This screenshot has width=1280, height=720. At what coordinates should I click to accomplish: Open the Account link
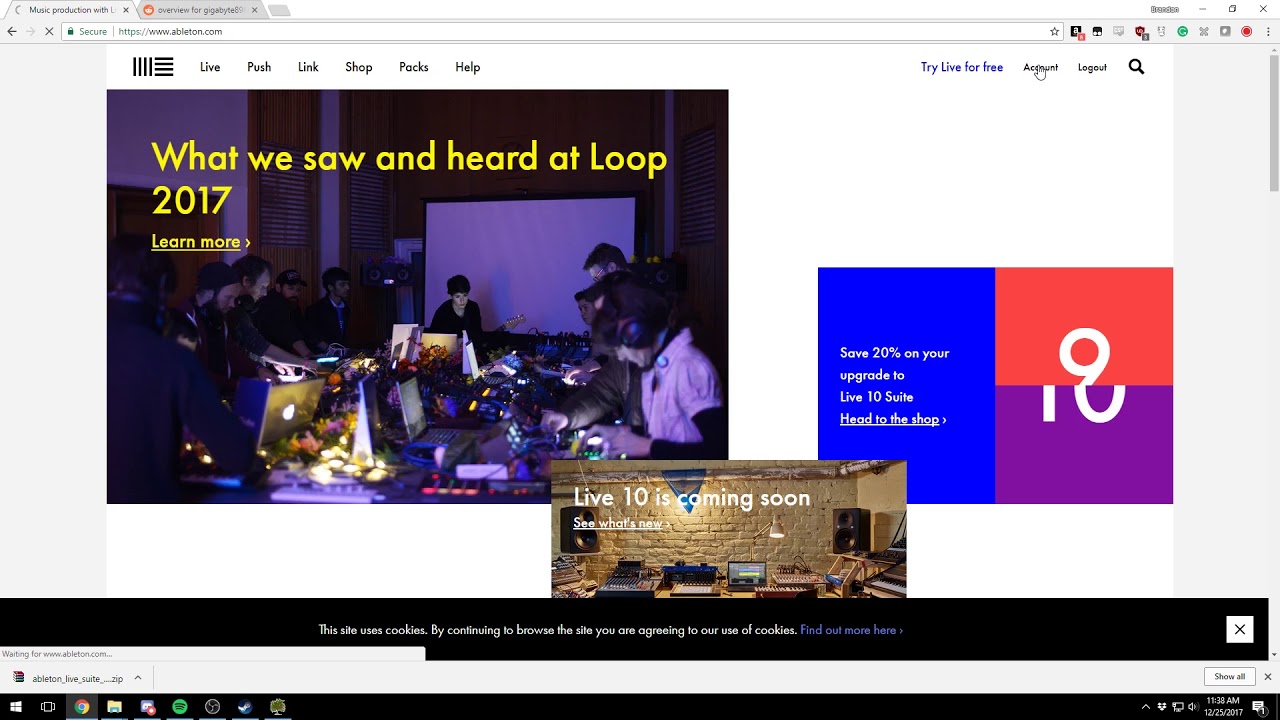[1040, 67]
